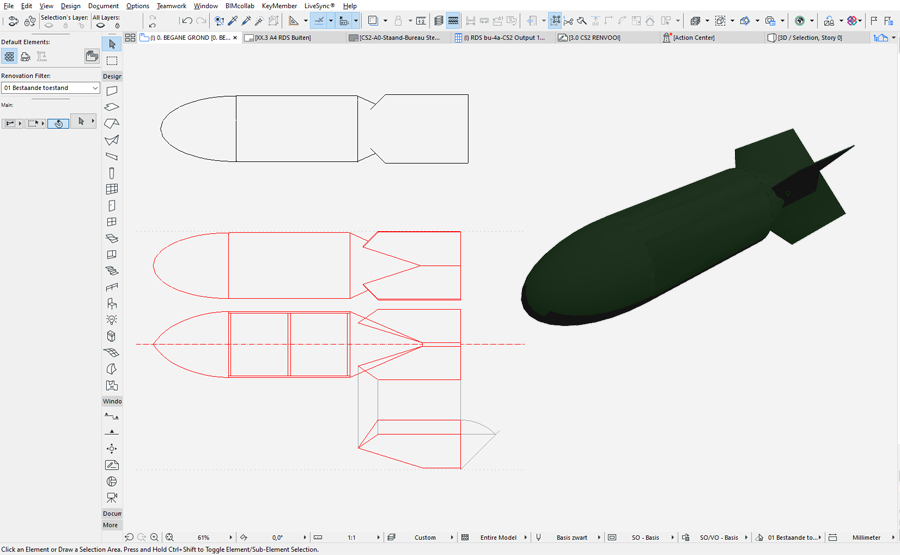This screenshot has width=900, height=555.
Task: Select the Lamp tool
Action: click(112, 320)
